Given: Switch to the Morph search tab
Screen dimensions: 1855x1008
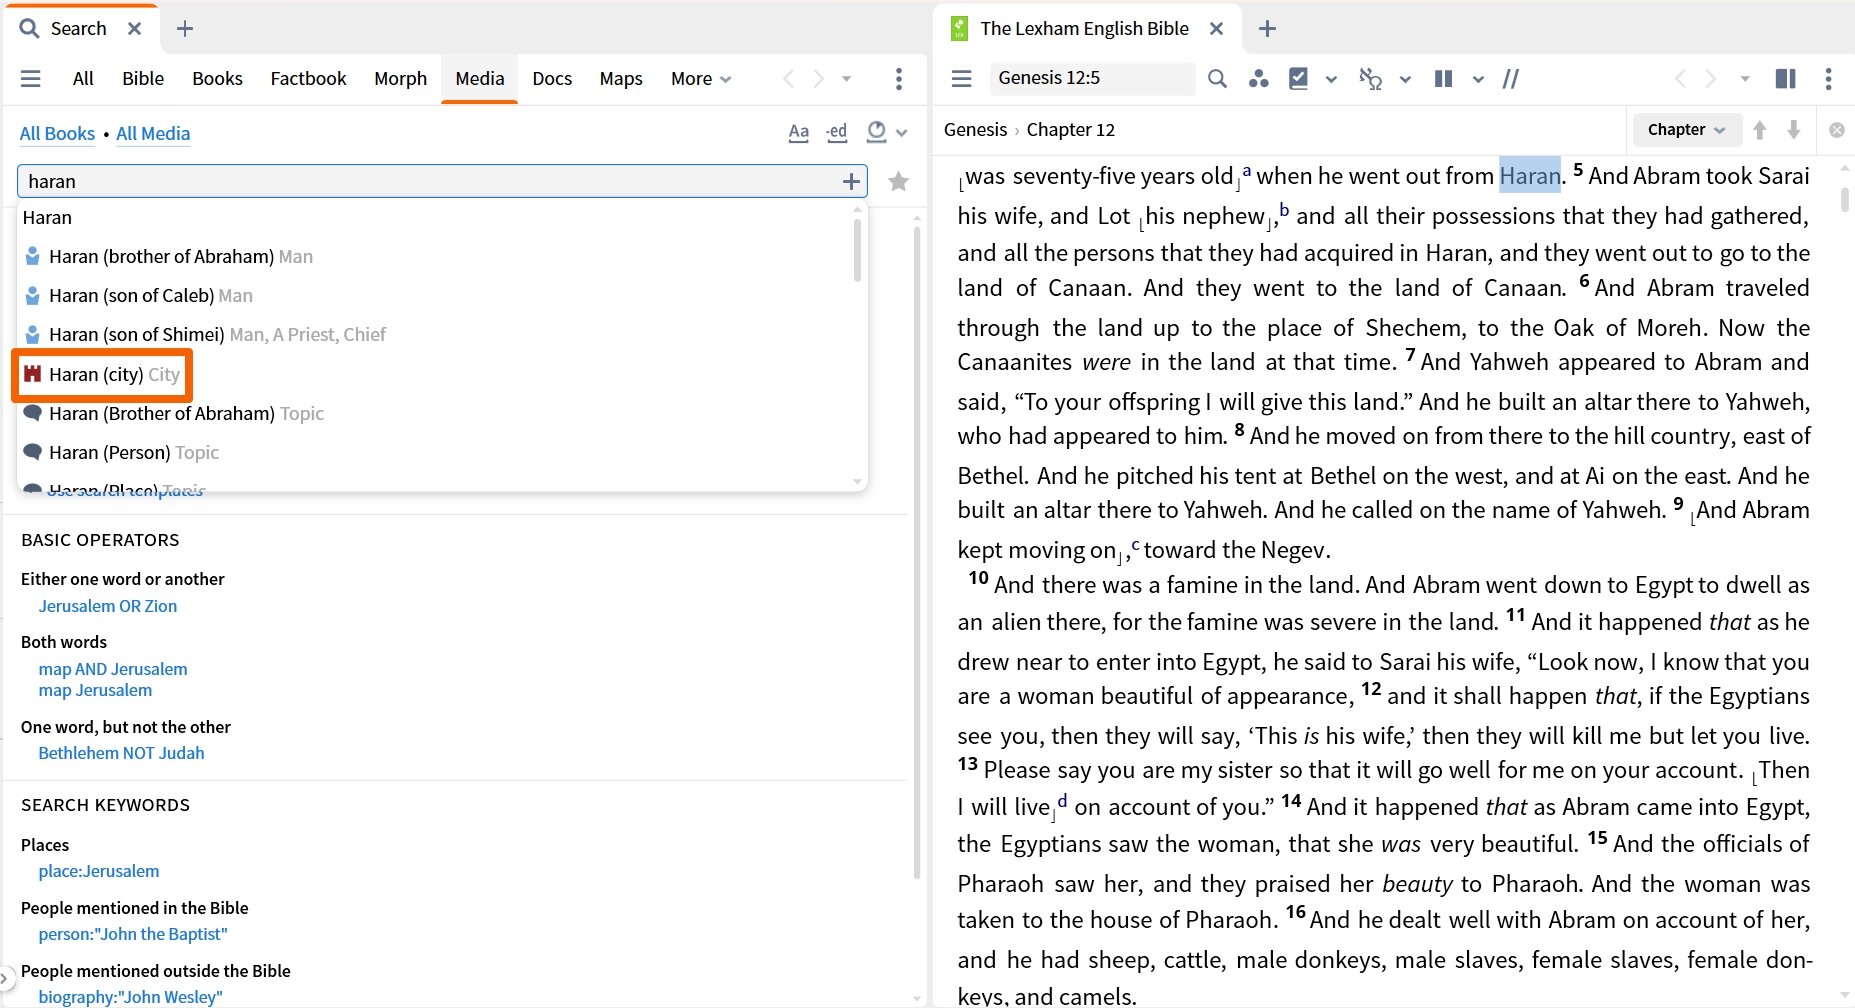Looking at the screenshot, I should click(400, 78).
